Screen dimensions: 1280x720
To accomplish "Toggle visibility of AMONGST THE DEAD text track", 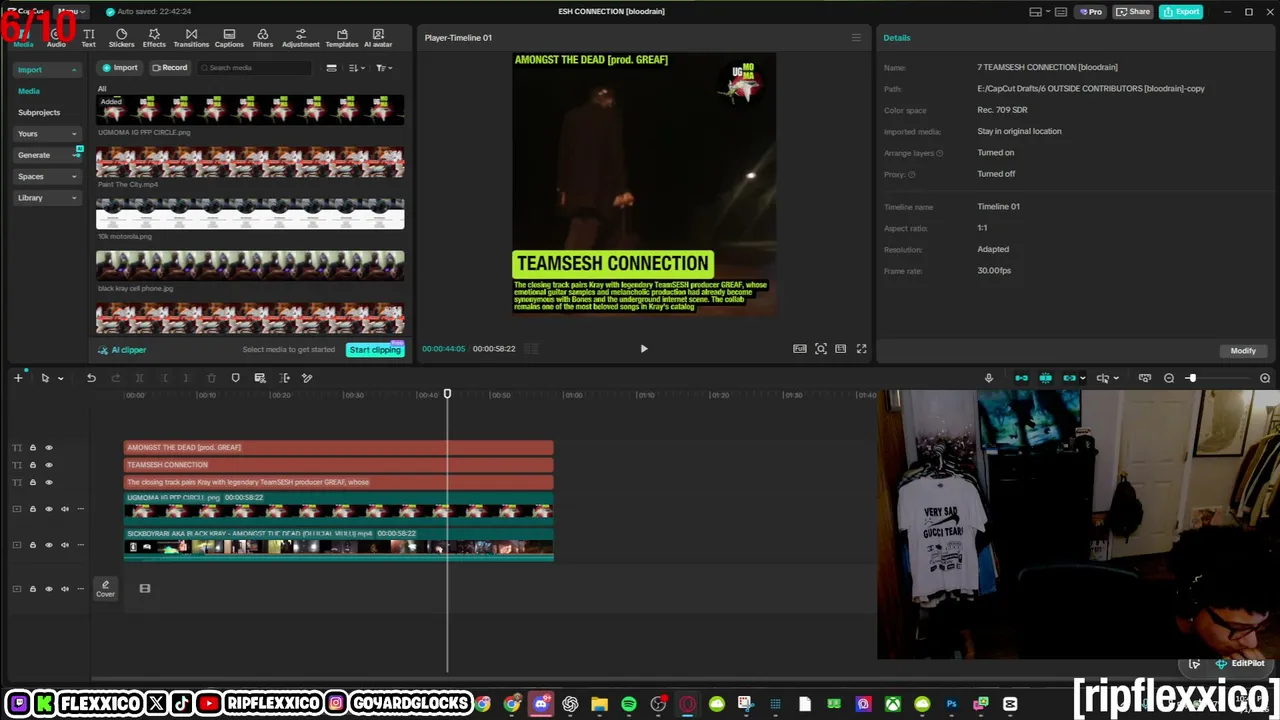I will pyautogui.click(x=49, y=448).
